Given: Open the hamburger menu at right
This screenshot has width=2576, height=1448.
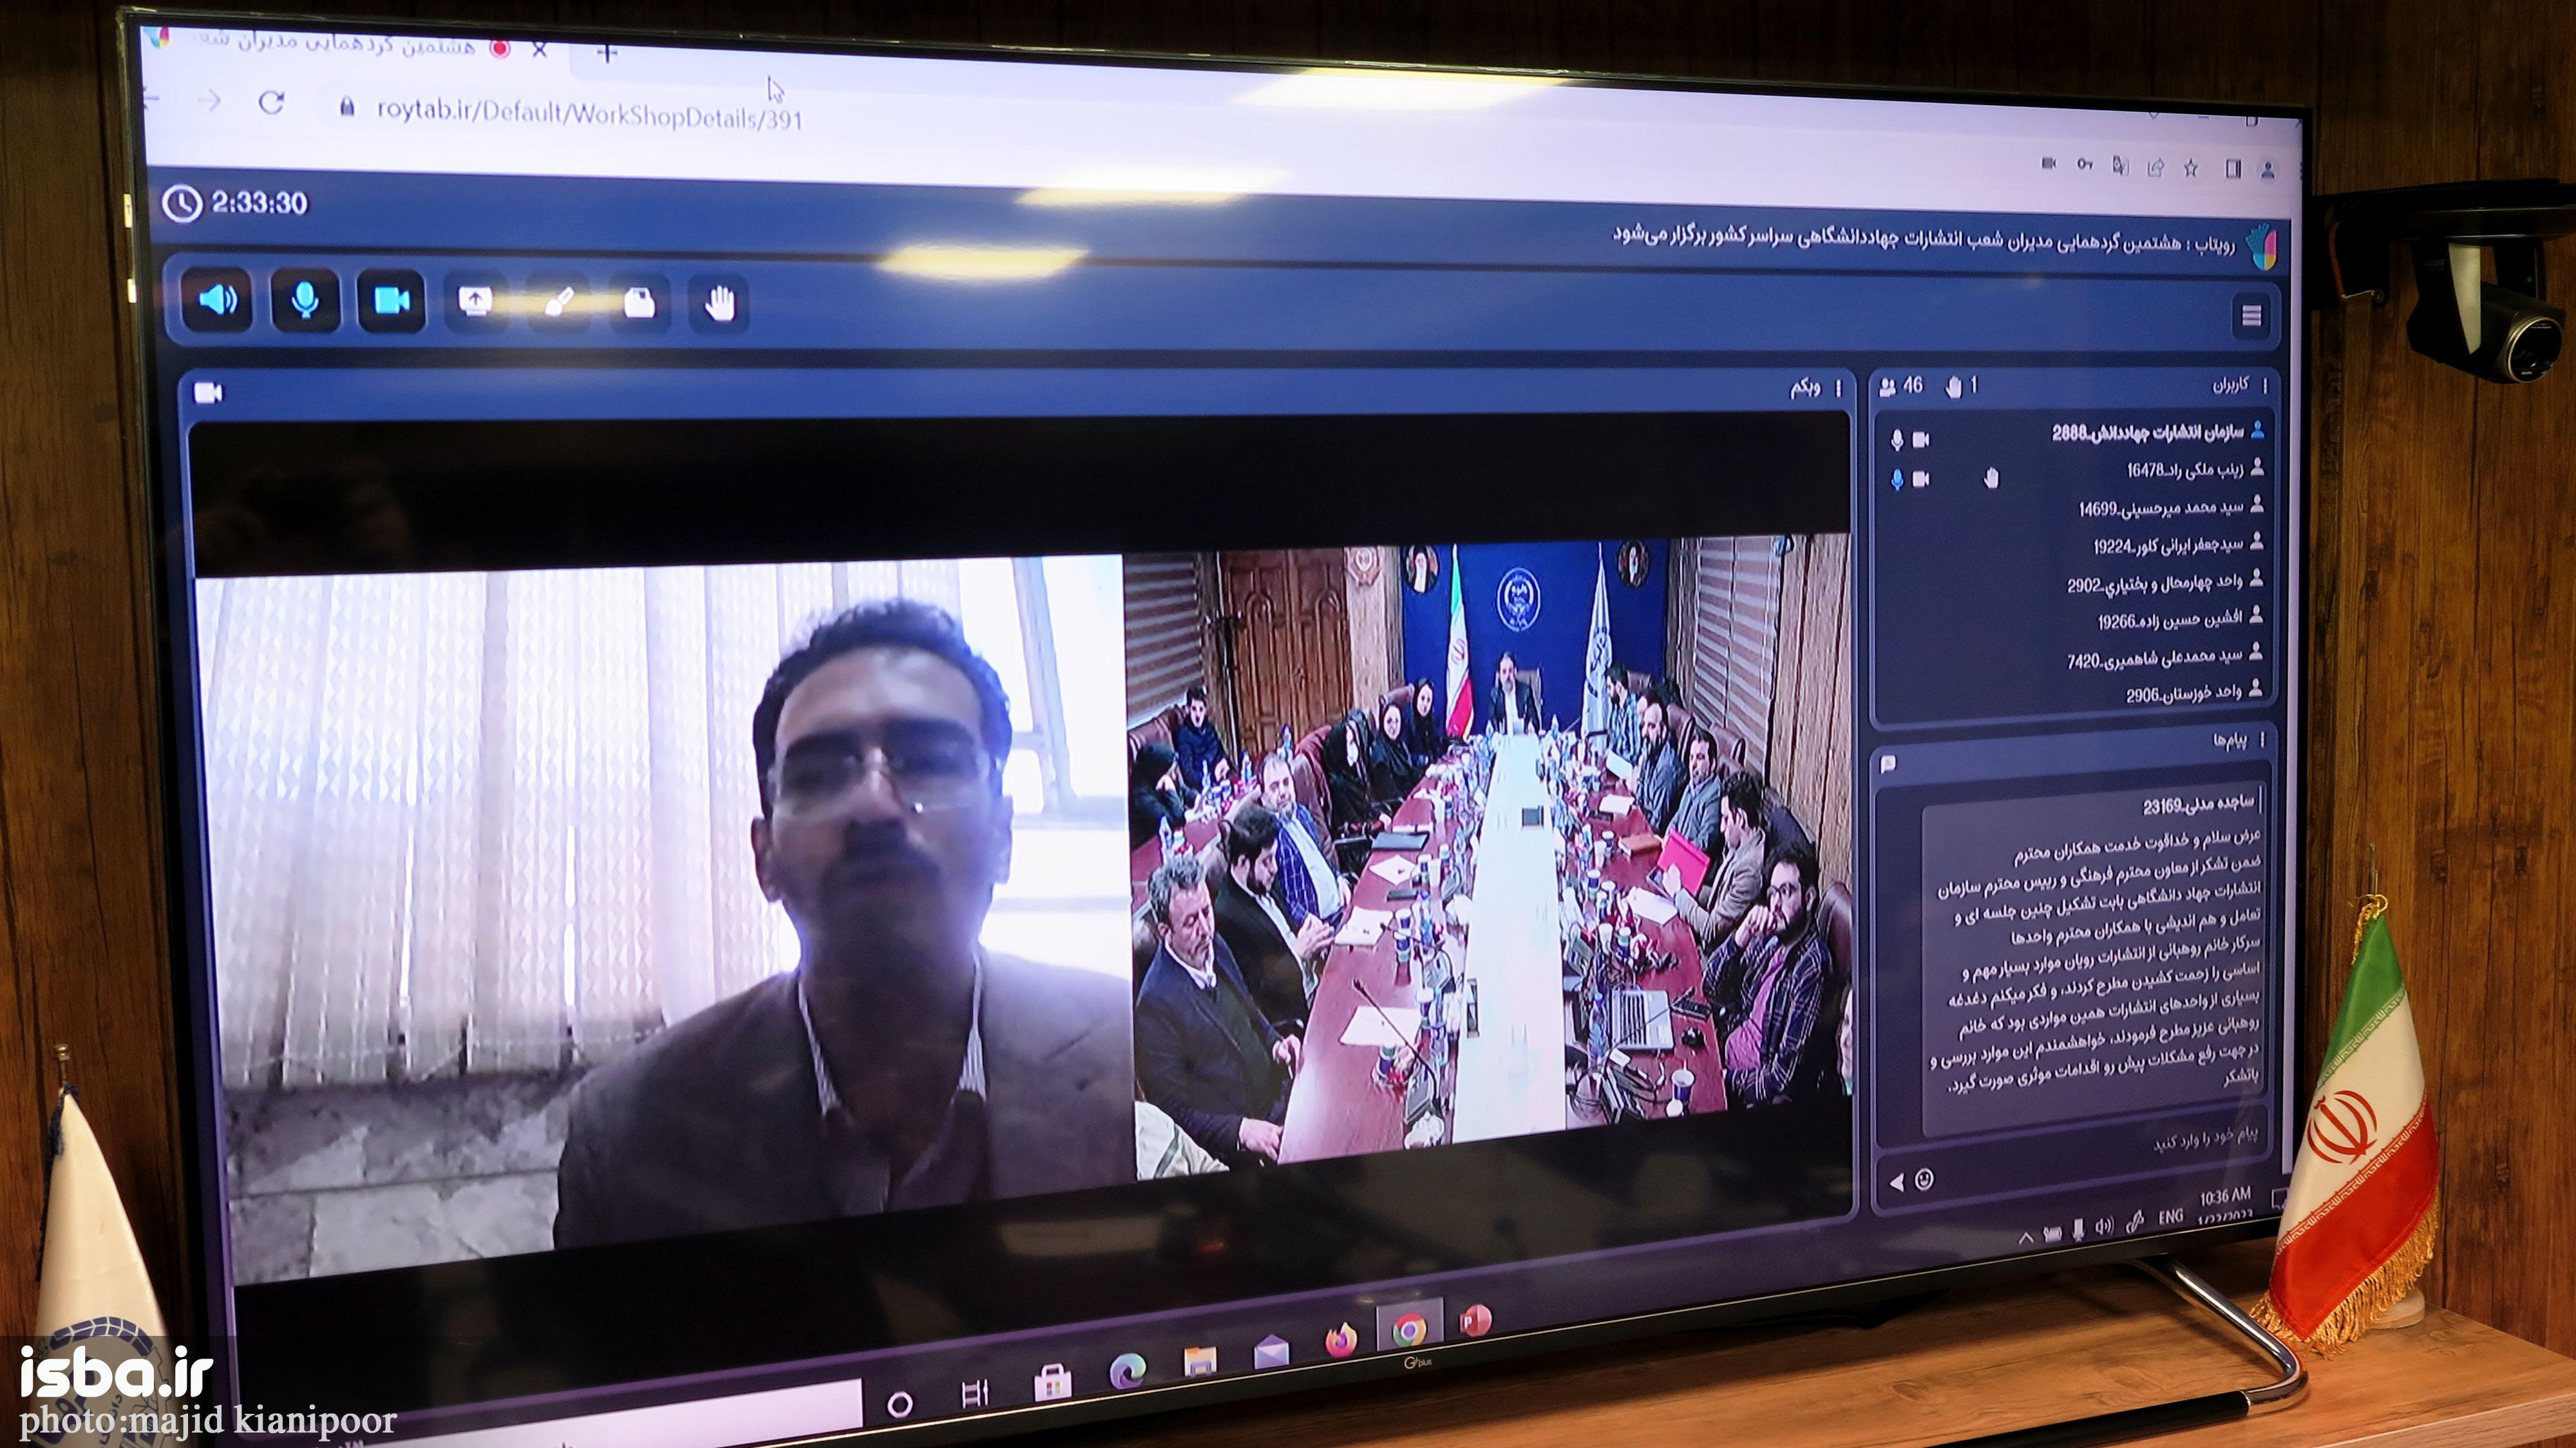Looking at the screenshot, I should [2251, 316].
